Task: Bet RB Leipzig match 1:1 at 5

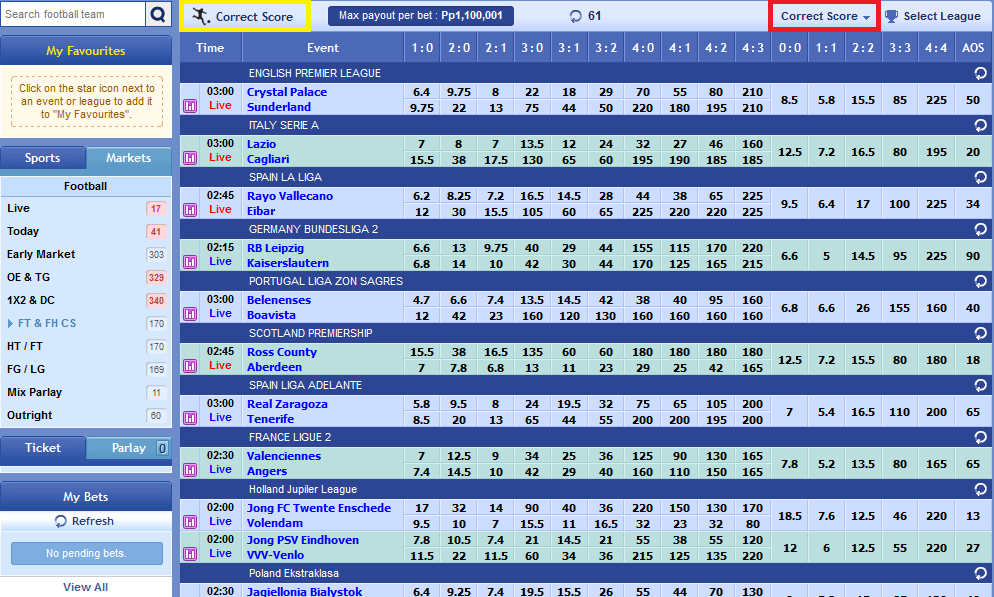Action: coord(826,256)
